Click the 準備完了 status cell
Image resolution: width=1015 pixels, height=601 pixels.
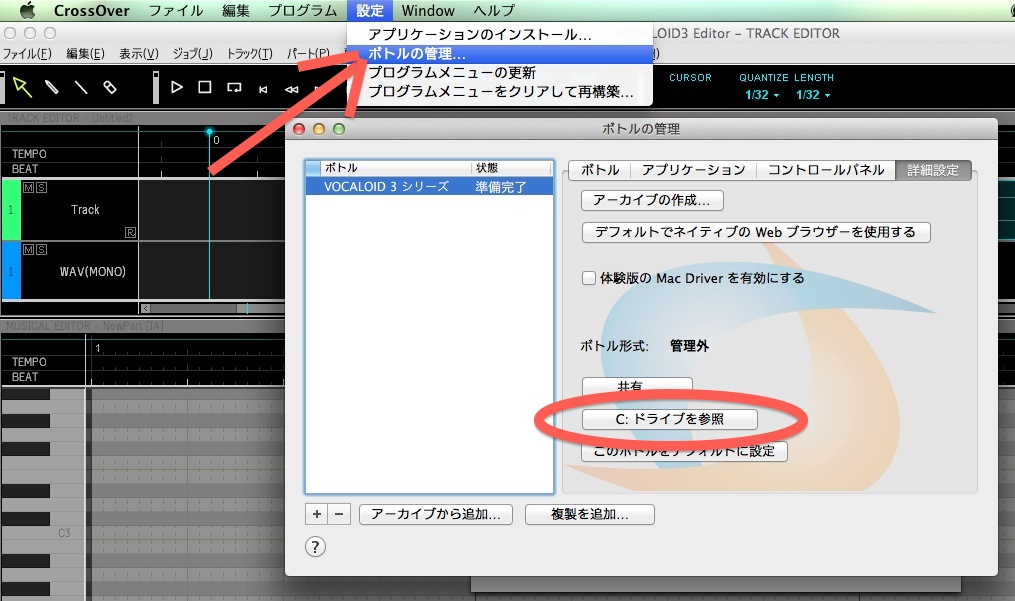500,187
